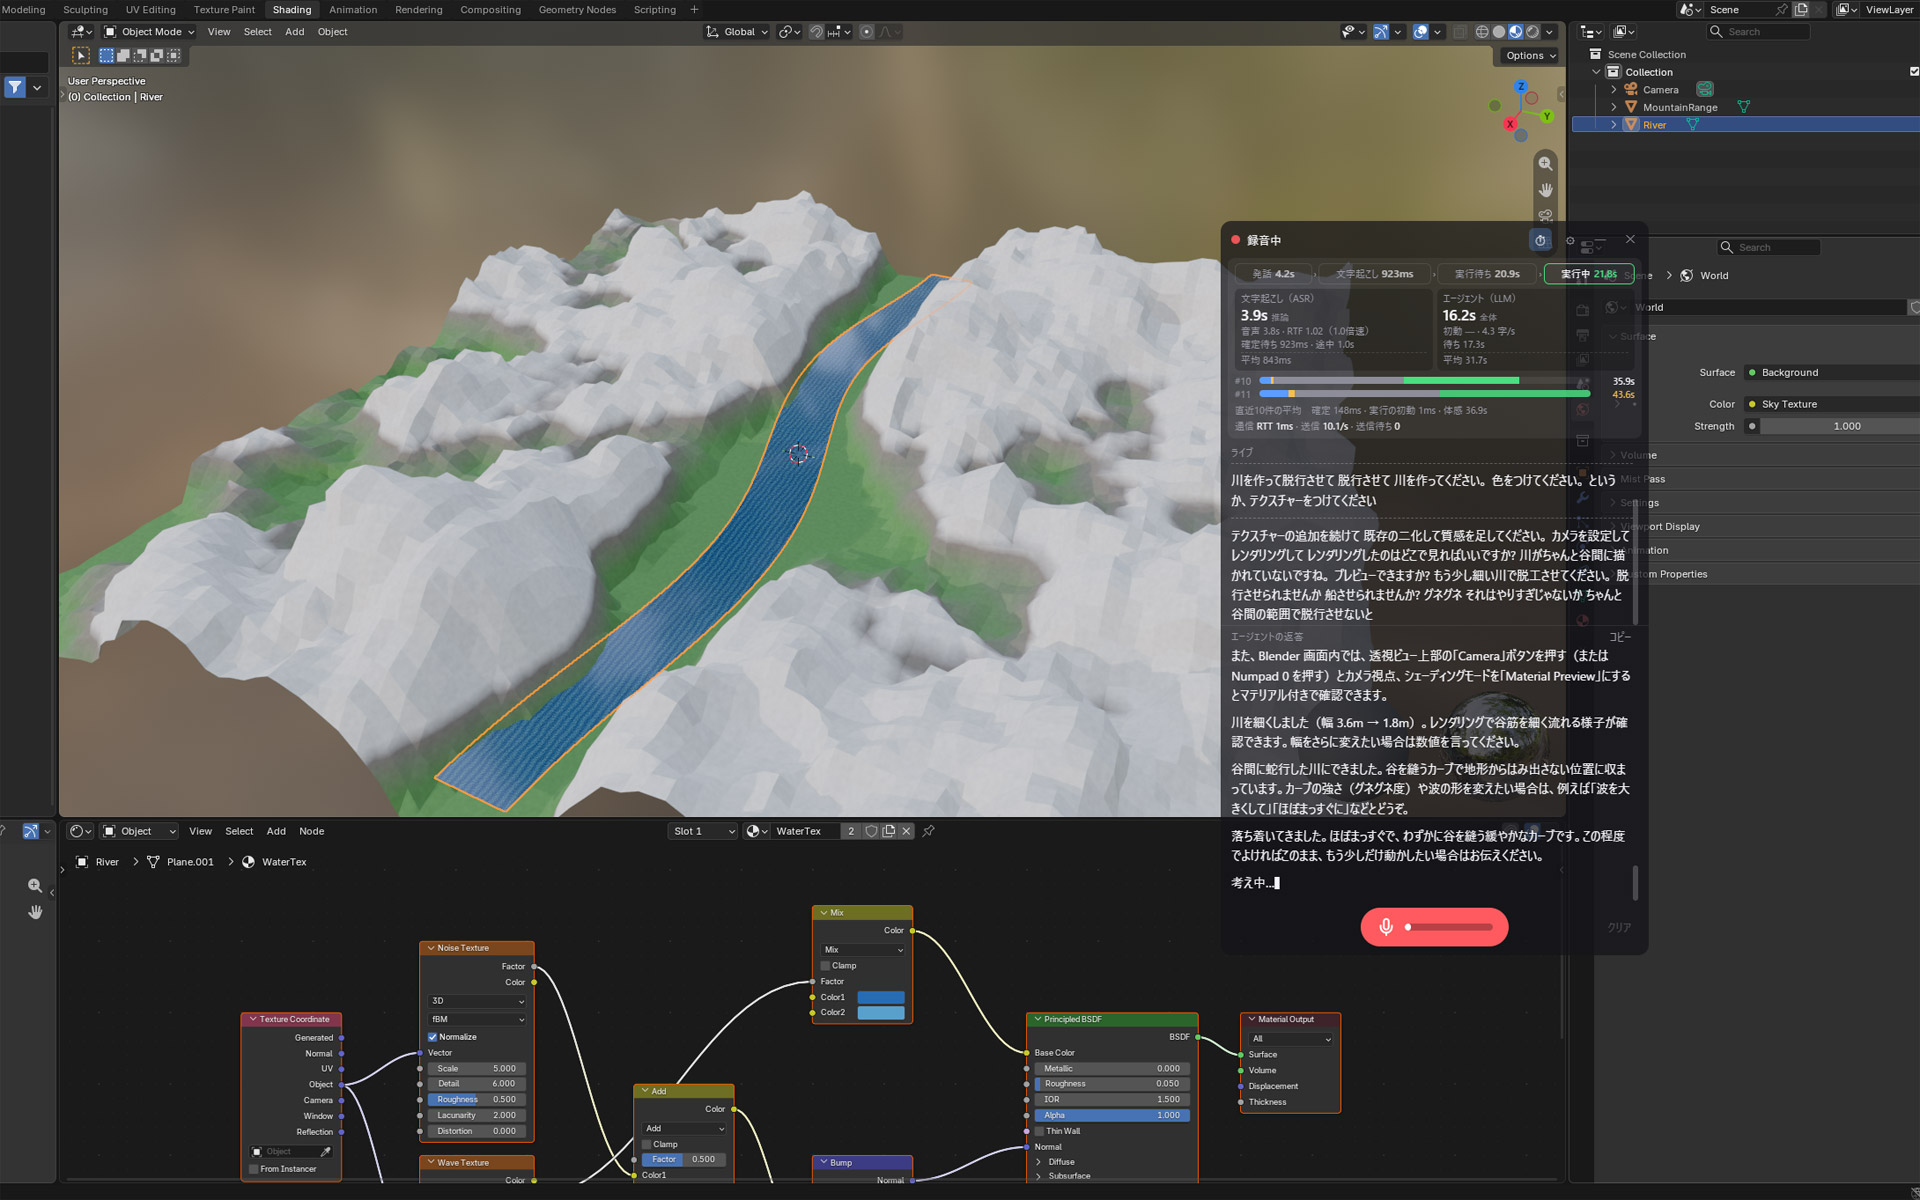
Task: Click the Sky Texture color button
Action: pyautogui.click(x=1832, y=404)
